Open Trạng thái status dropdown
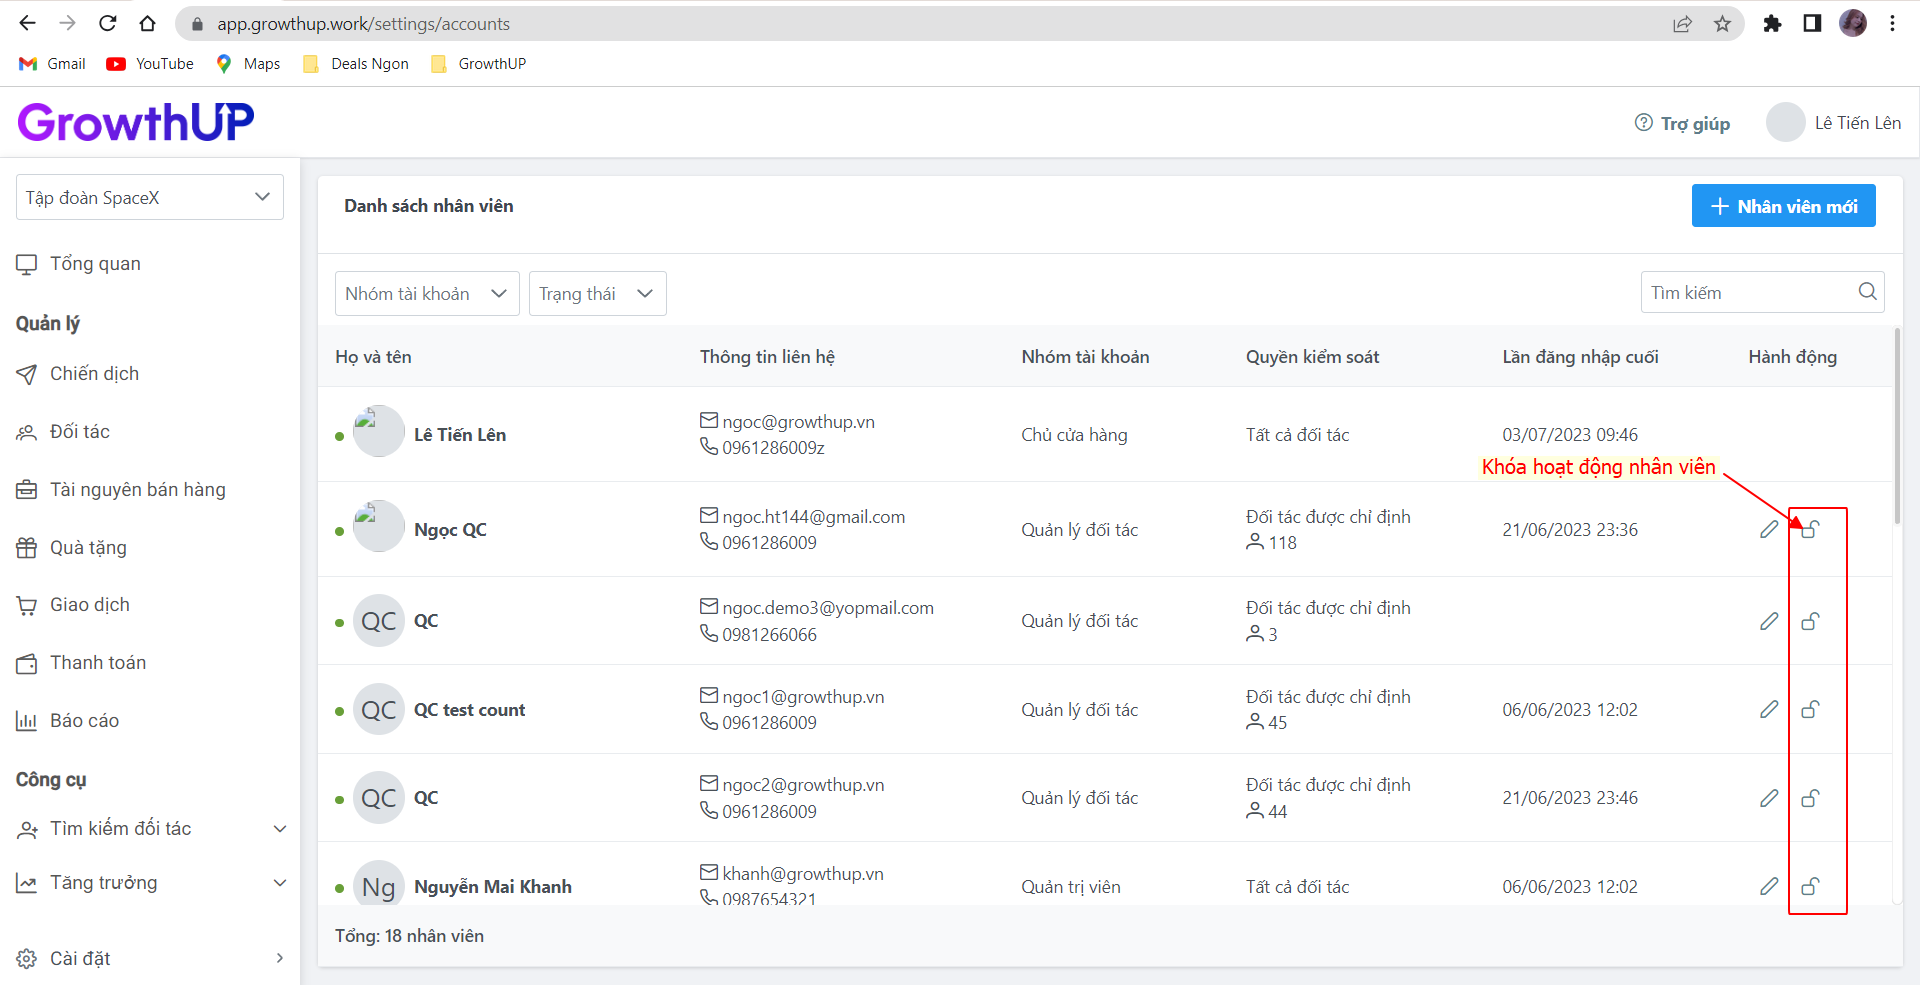This screenshot has height=985, width=1920. pyautogui.click(x=597, y=294)
